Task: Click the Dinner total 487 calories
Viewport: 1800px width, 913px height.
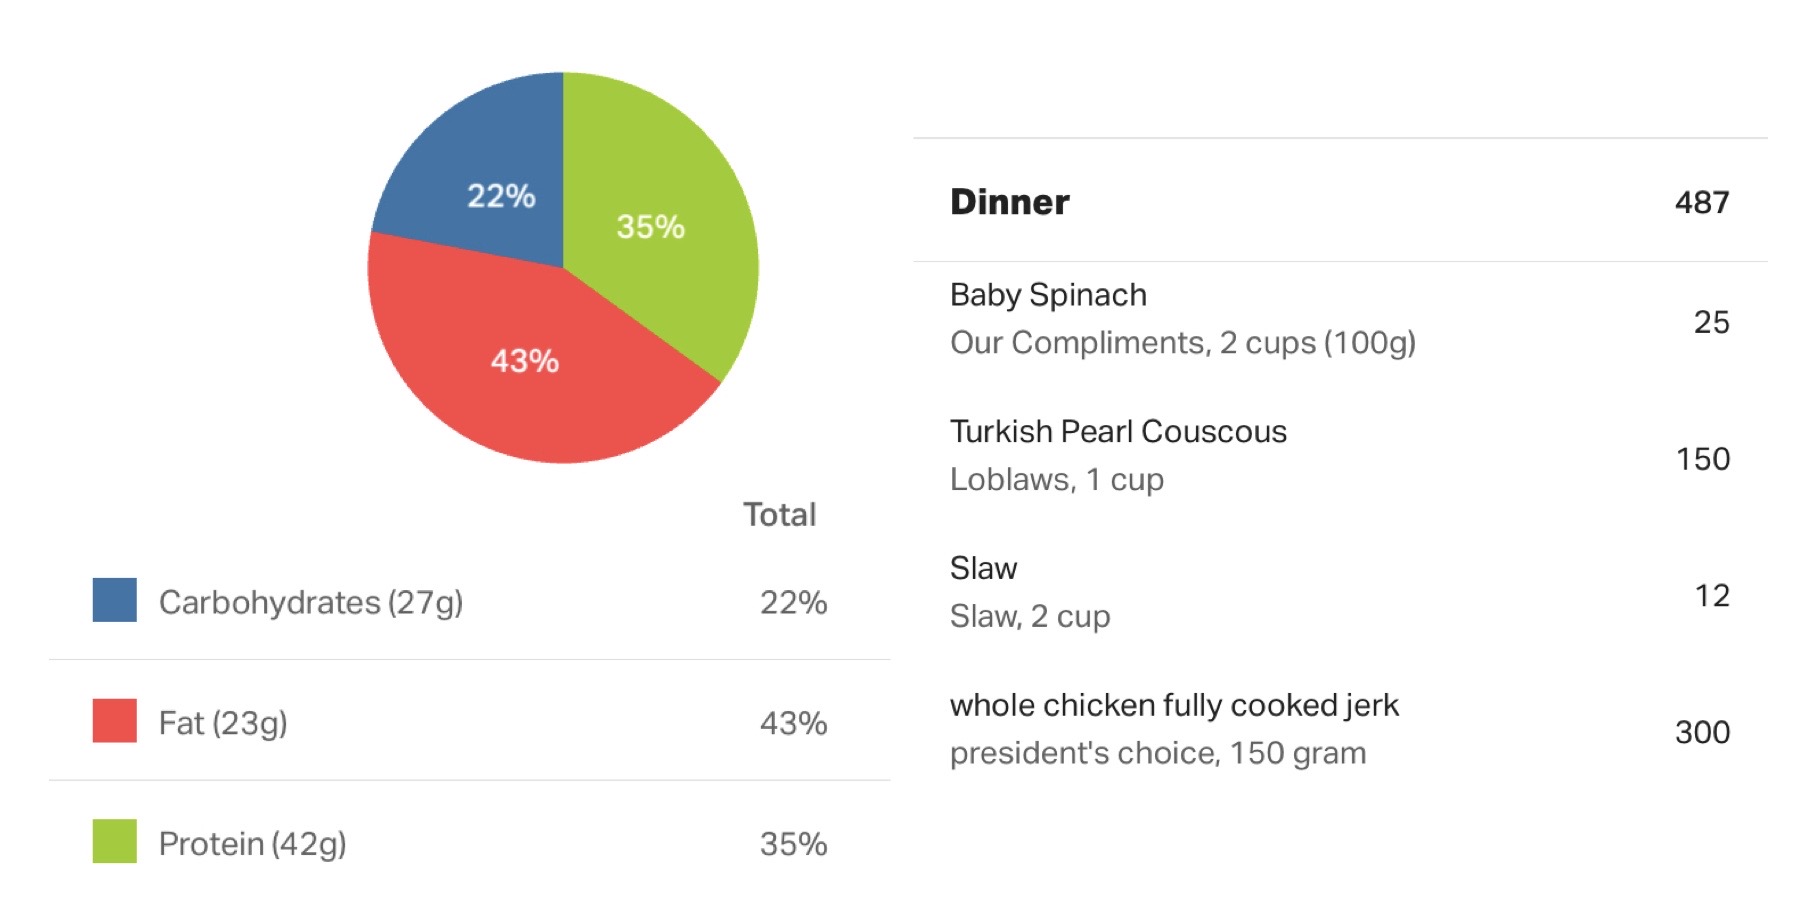Action: pos(1702,203)
